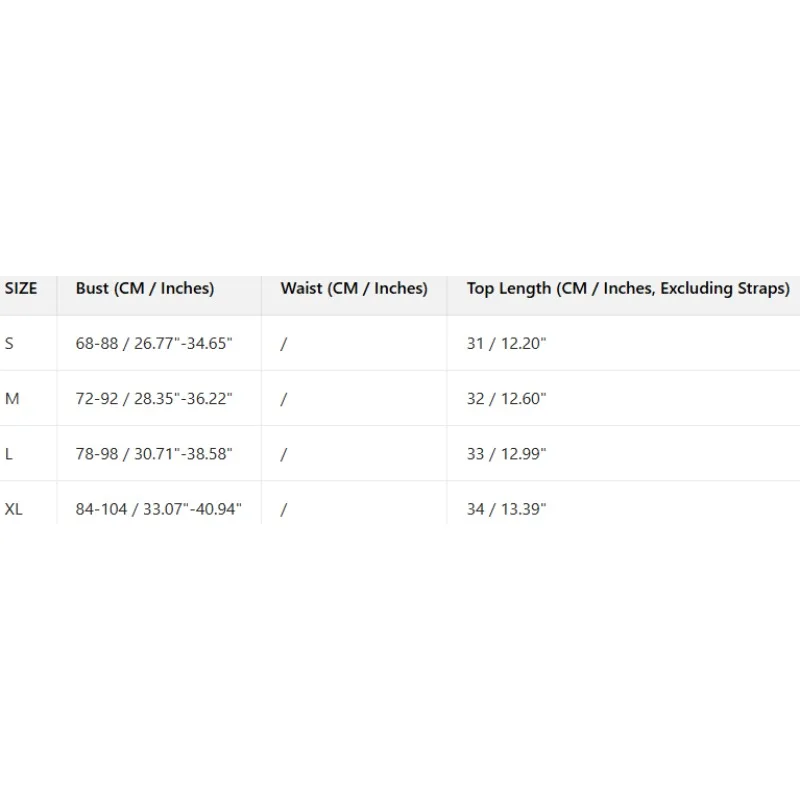Select the XL size row label

14,509
